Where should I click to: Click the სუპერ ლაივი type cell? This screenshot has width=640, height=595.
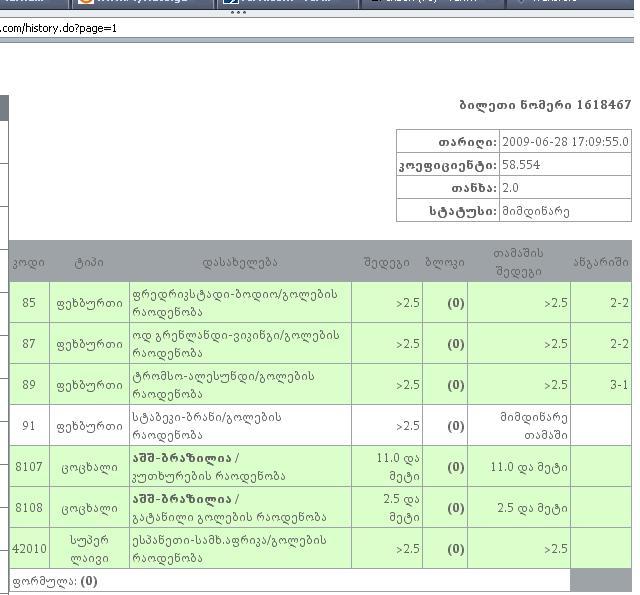click(x=89, y=549)
